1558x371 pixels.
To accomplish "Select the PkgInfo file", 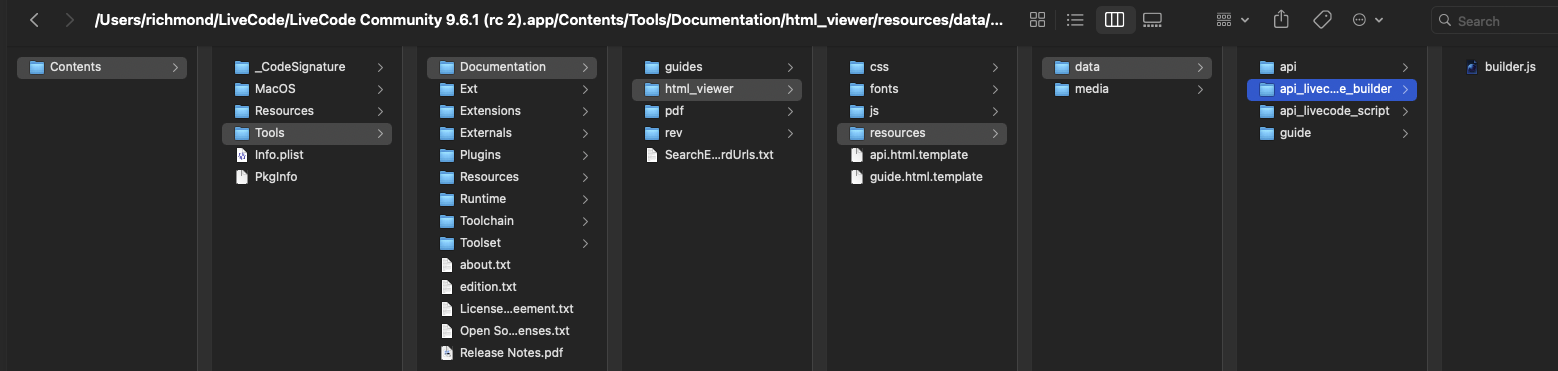I will click(x=307, y=177).
